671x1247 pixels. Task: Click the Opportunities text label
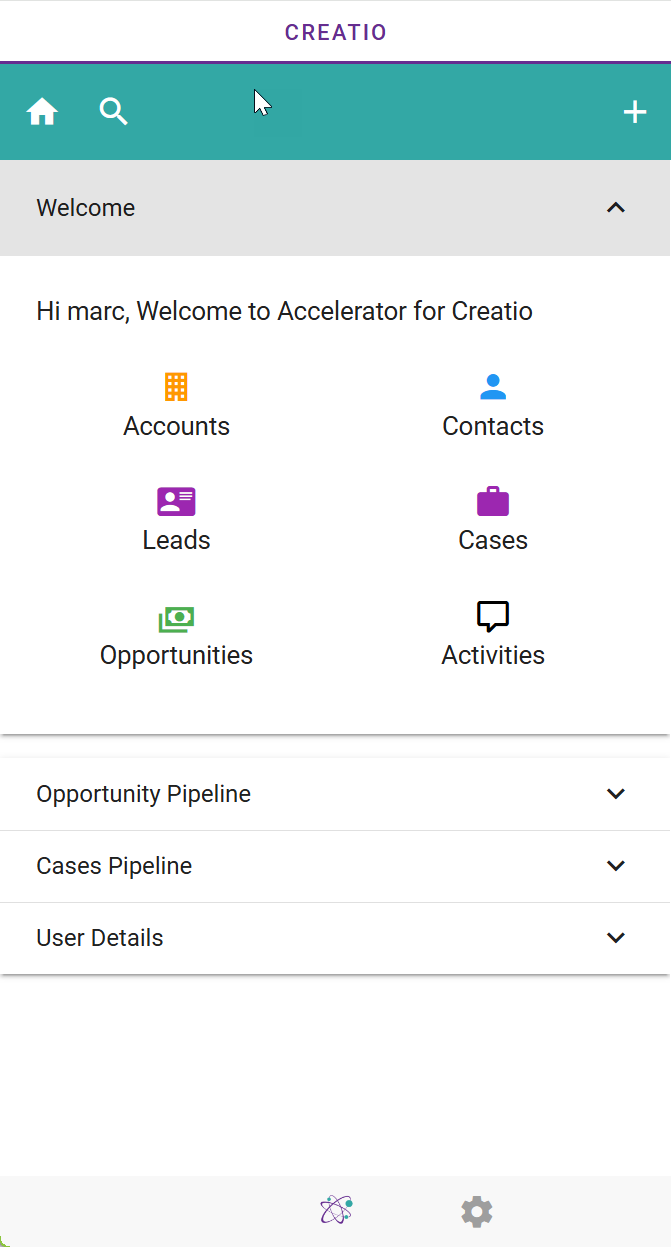pos(176,655)
